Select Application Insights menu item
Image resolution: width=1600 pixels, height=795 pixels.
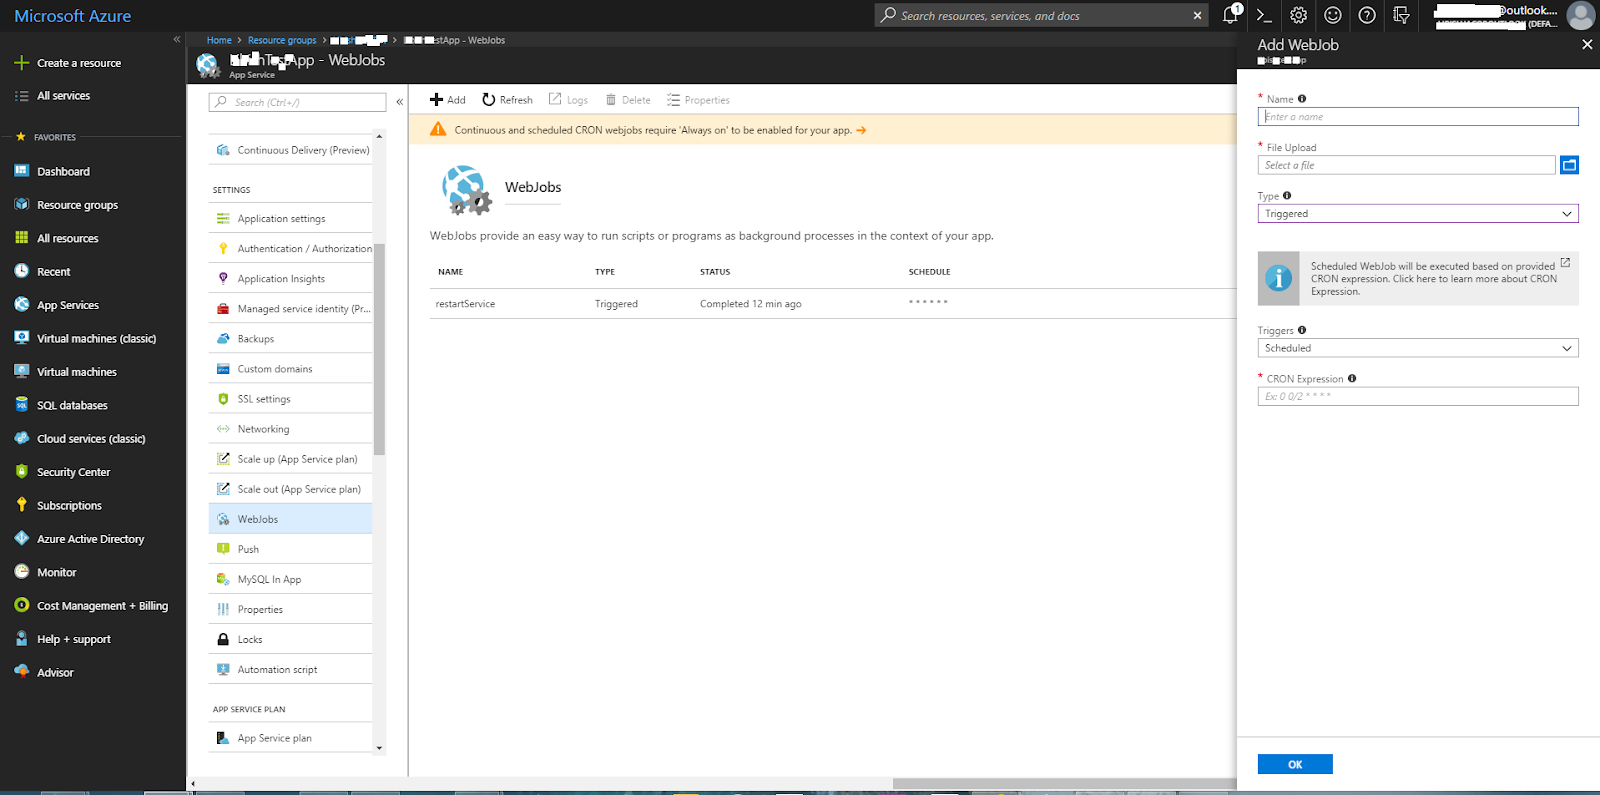pyautogui.click(x=290, y=279)
